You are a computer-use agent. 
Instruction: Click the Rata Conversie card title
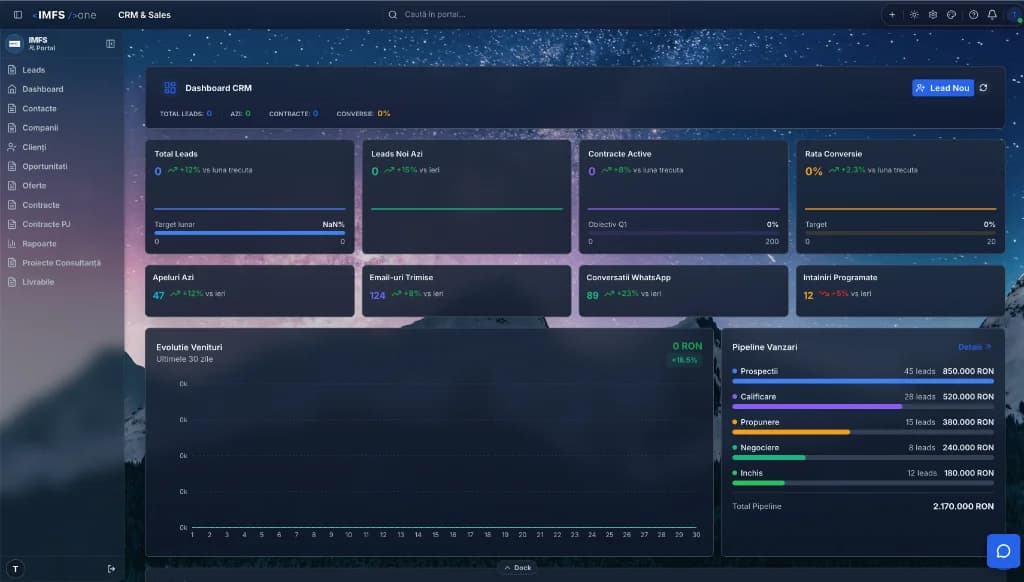[x=833, y=154]
